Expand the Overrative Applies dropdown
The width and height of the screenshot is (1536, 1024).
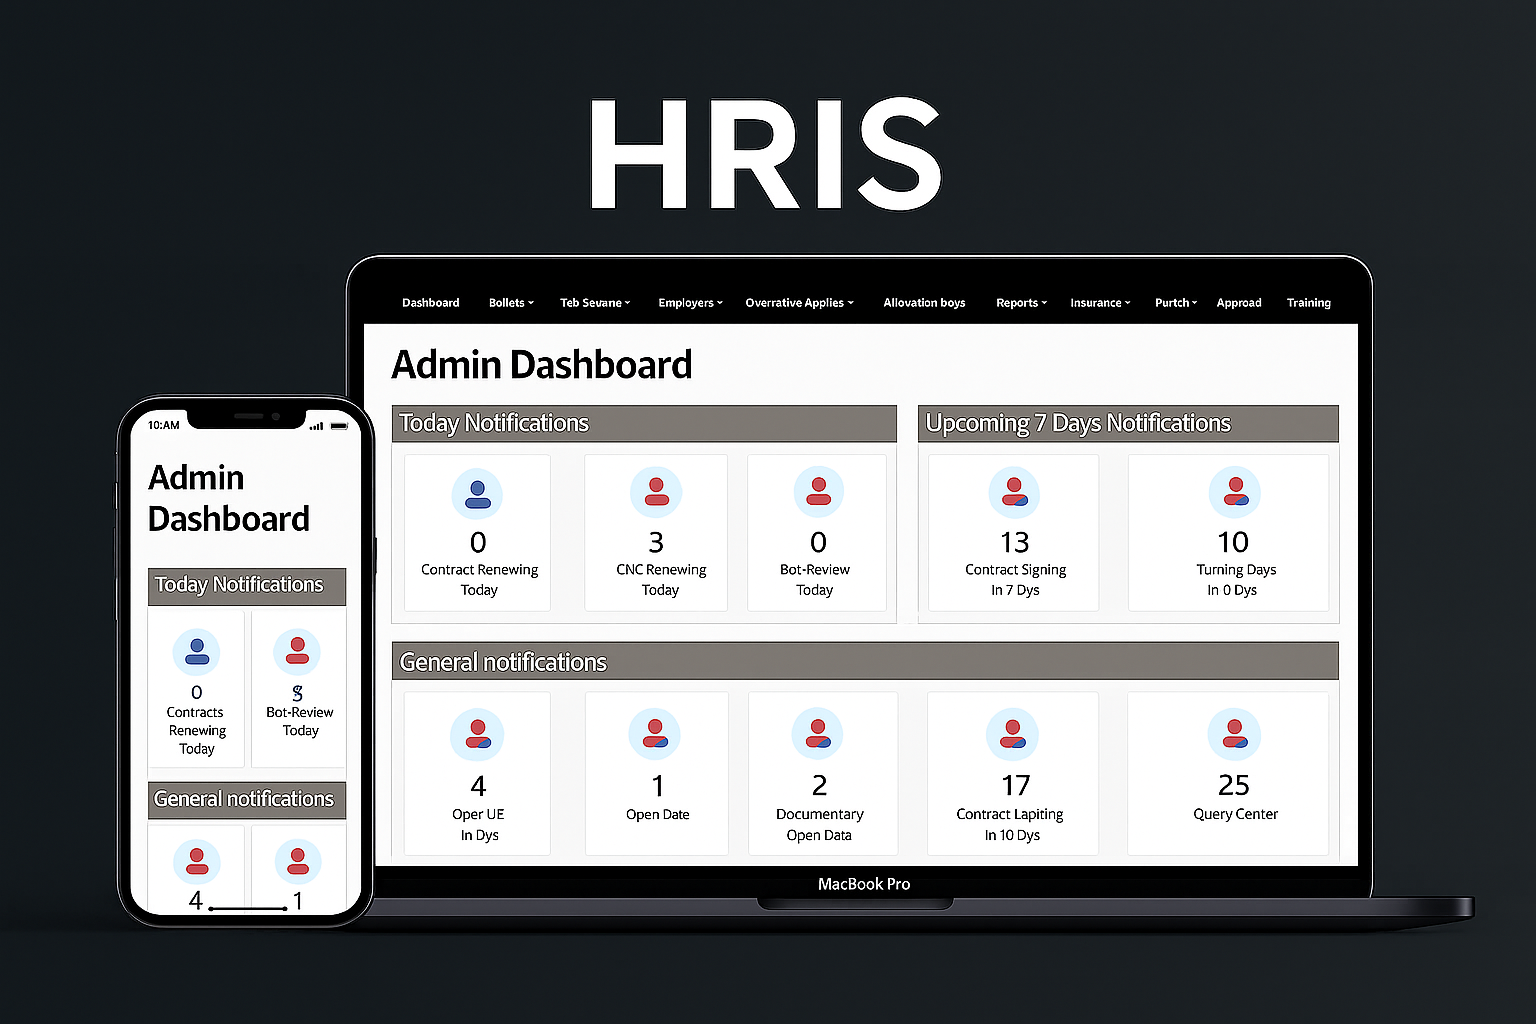coord(799,303)
